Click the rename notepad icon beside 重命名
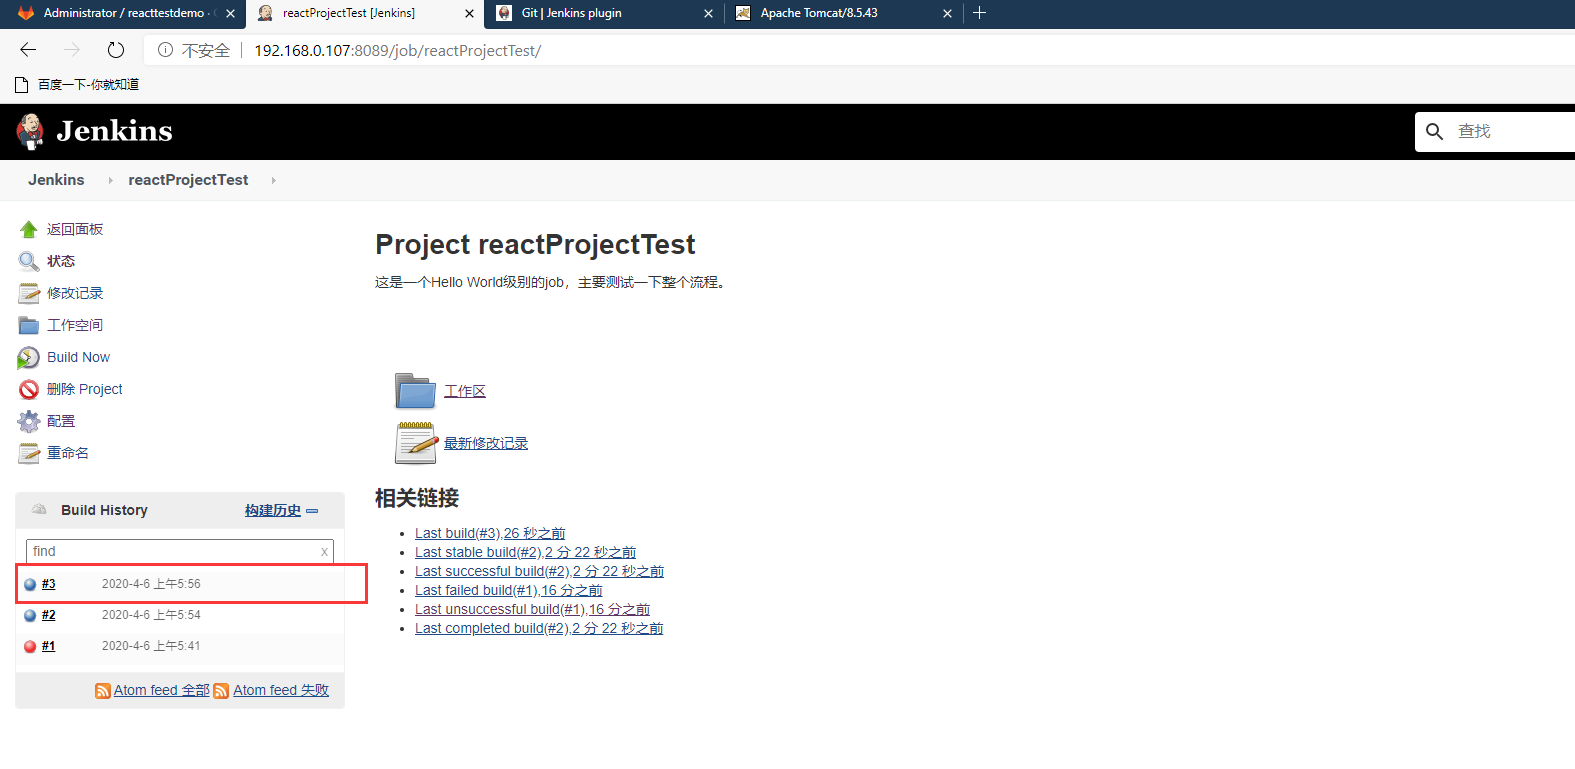 (x=28, y=453)
